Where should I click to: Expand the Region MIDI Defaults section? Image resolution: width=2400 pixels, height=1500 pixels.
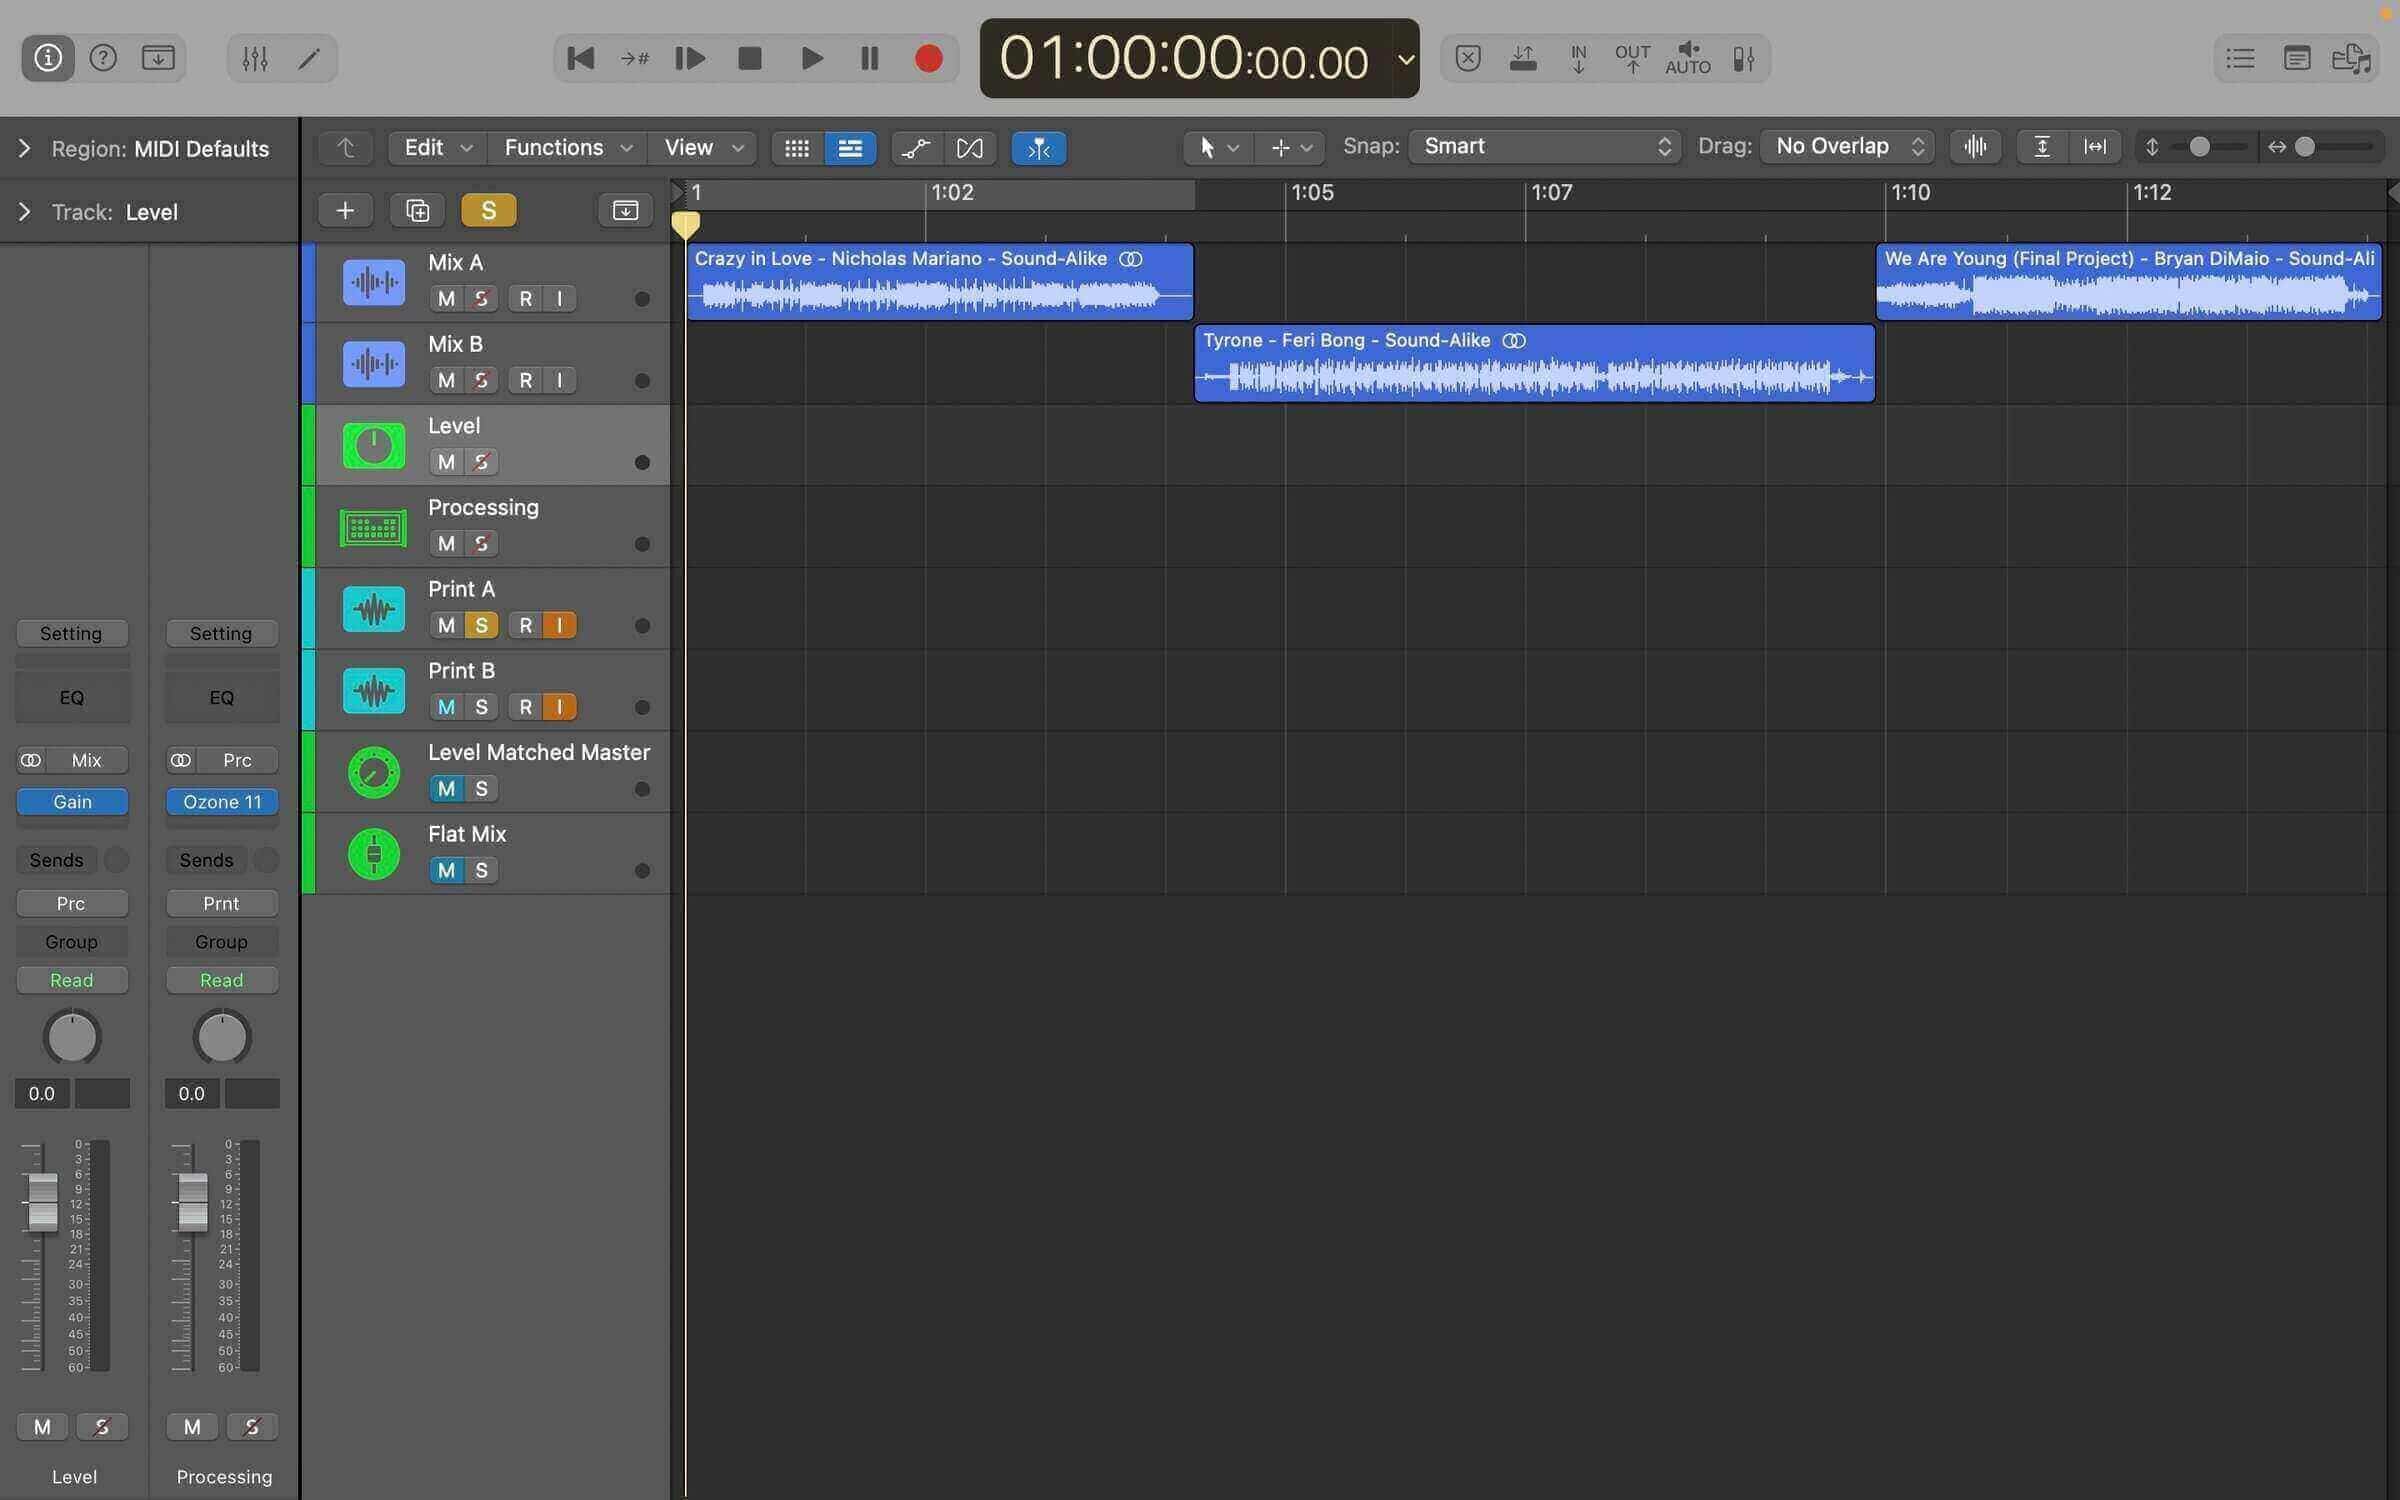(x=24, y=148)
